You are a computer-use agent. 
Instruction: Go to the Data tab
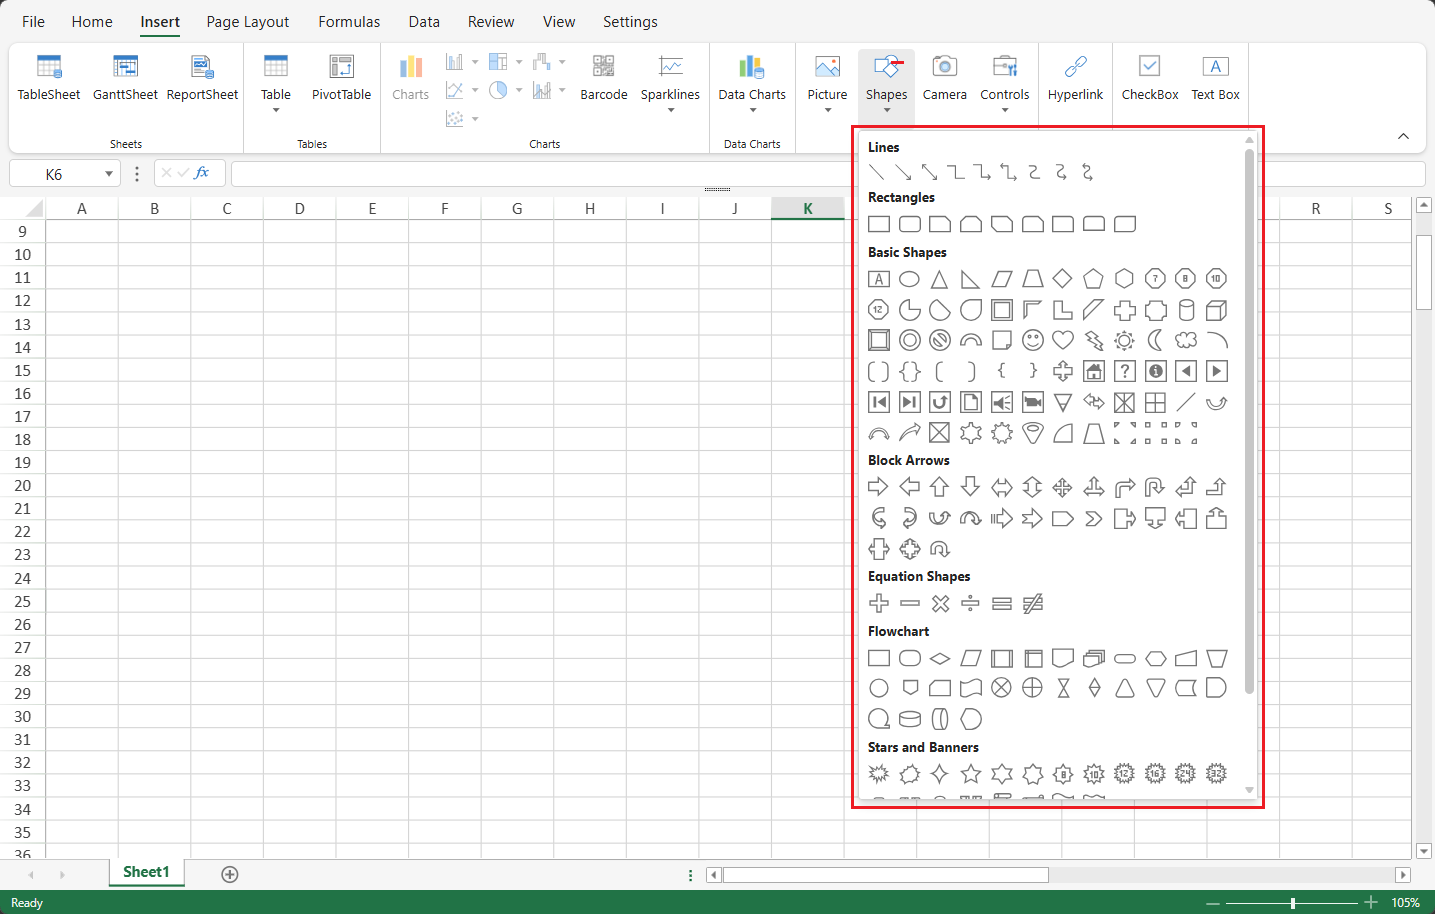[424, 22]
